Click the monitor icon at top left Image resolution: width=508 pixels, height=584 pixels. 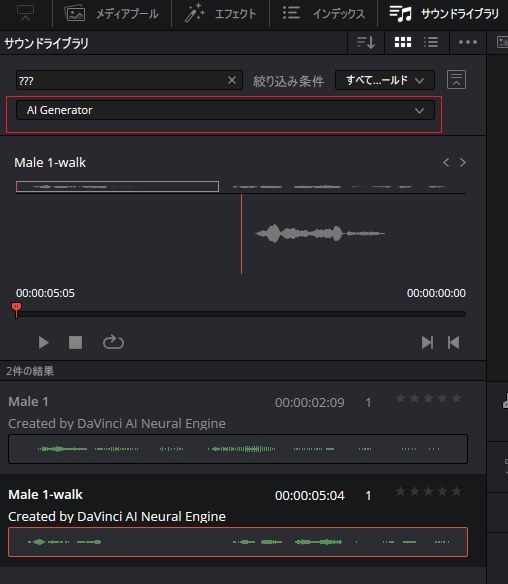pyautogui.click(x=26, y=13)
